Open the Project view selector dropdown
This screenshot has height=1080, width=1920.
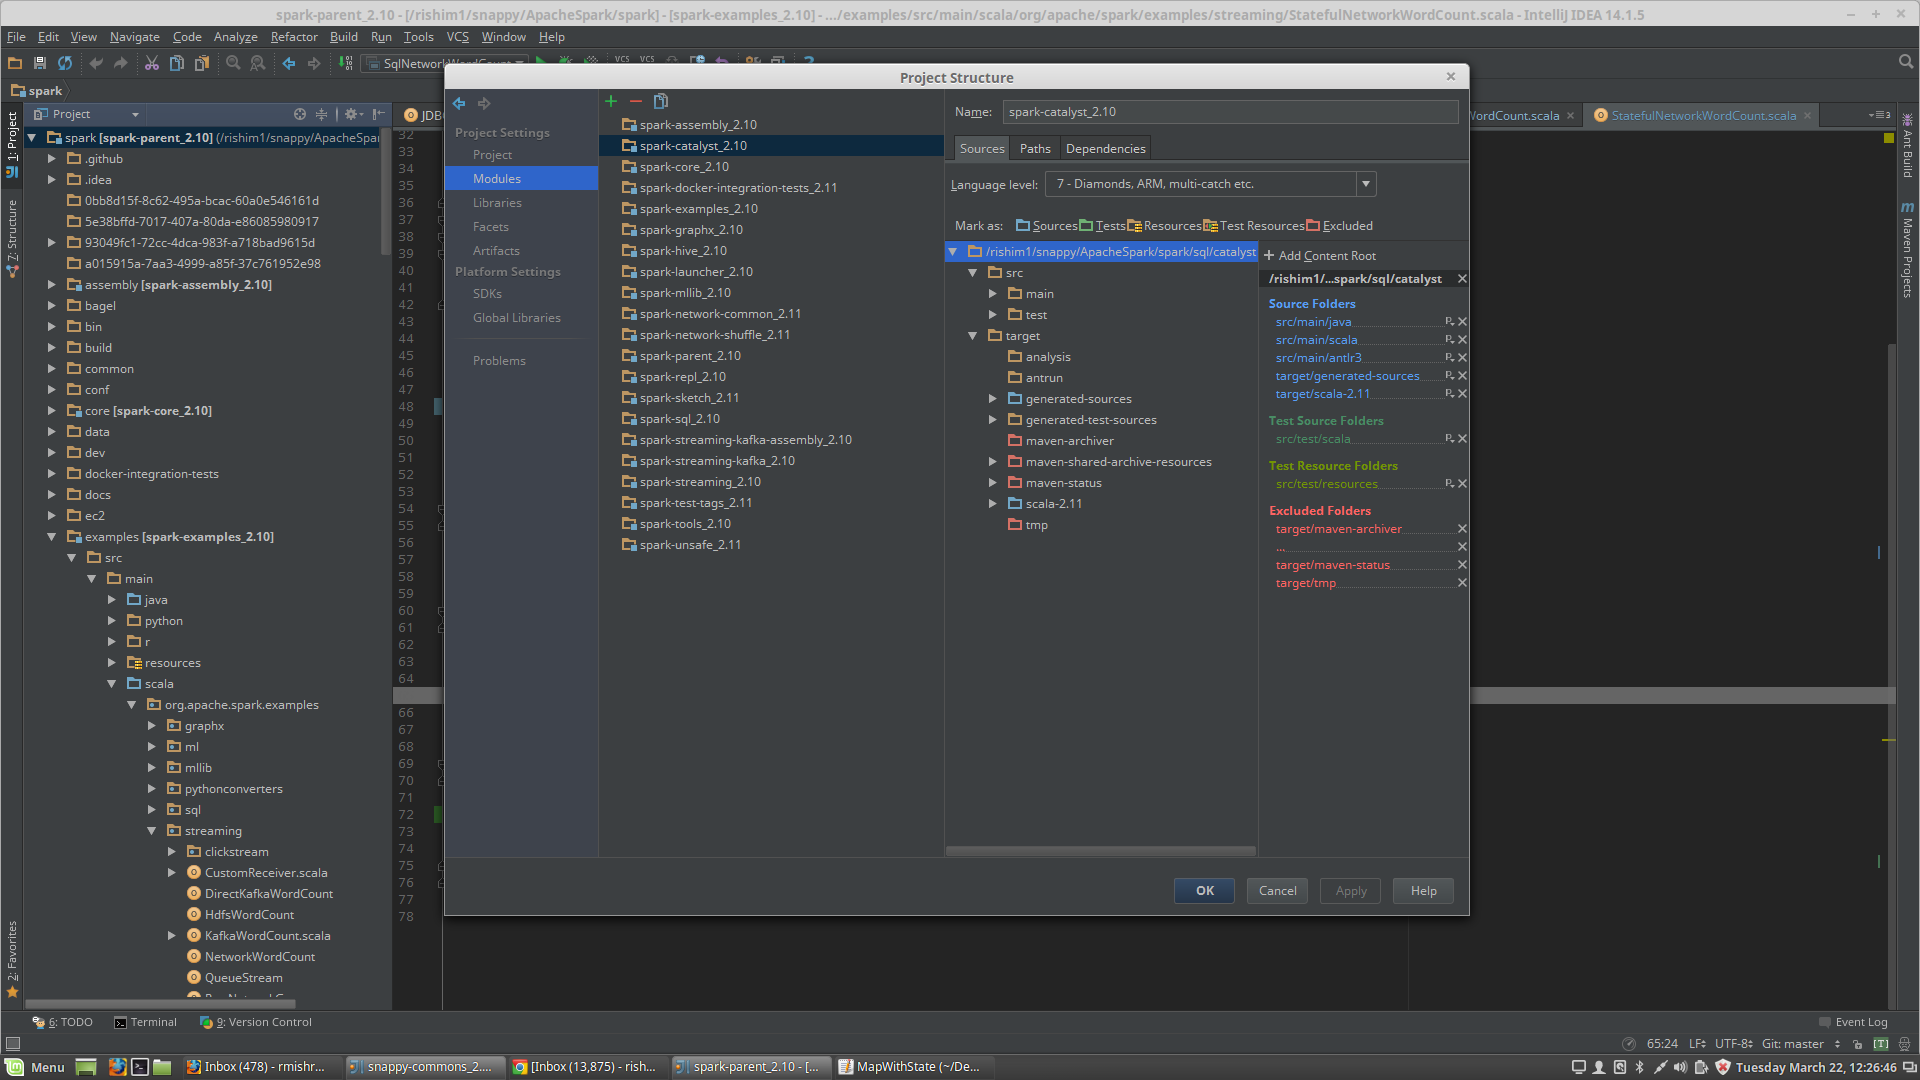click(x=86, y=114)
